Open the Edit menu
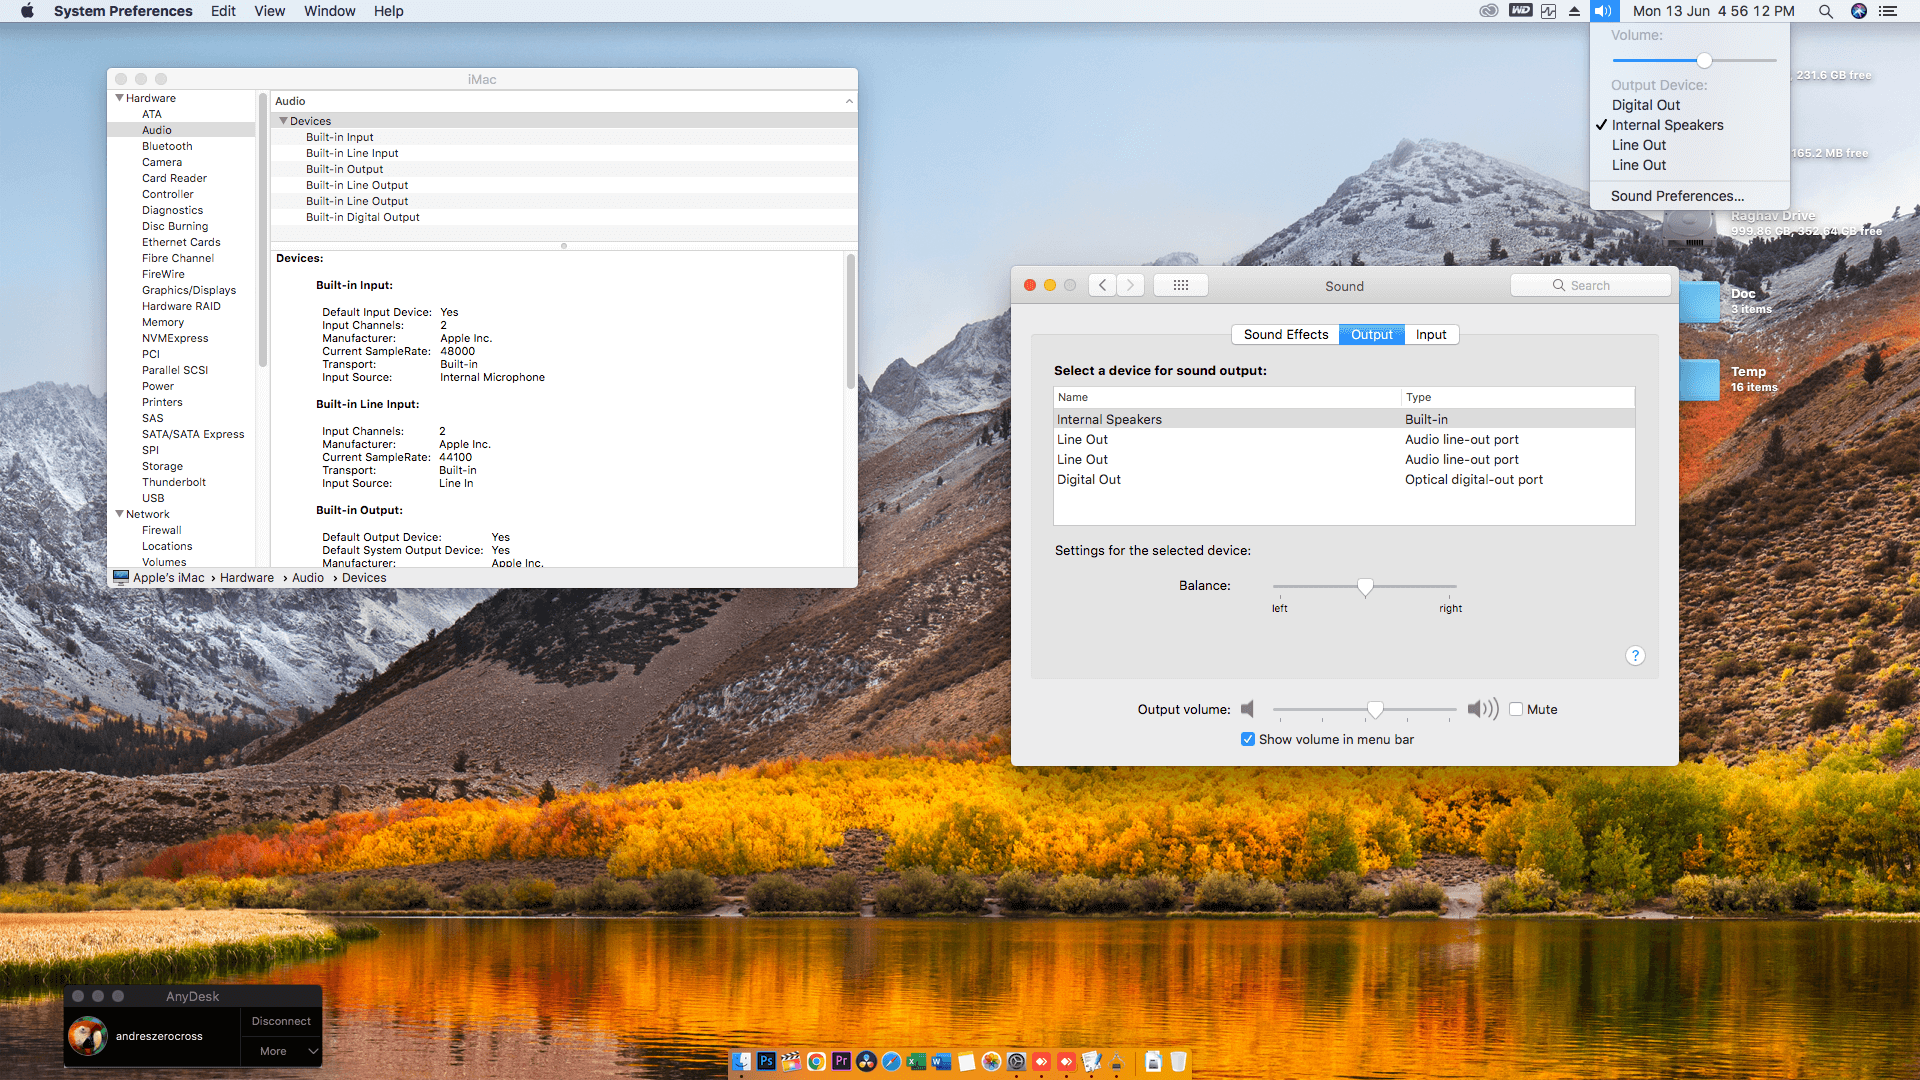This screenshot has width=1920, height=1080. tap(223, 11)
